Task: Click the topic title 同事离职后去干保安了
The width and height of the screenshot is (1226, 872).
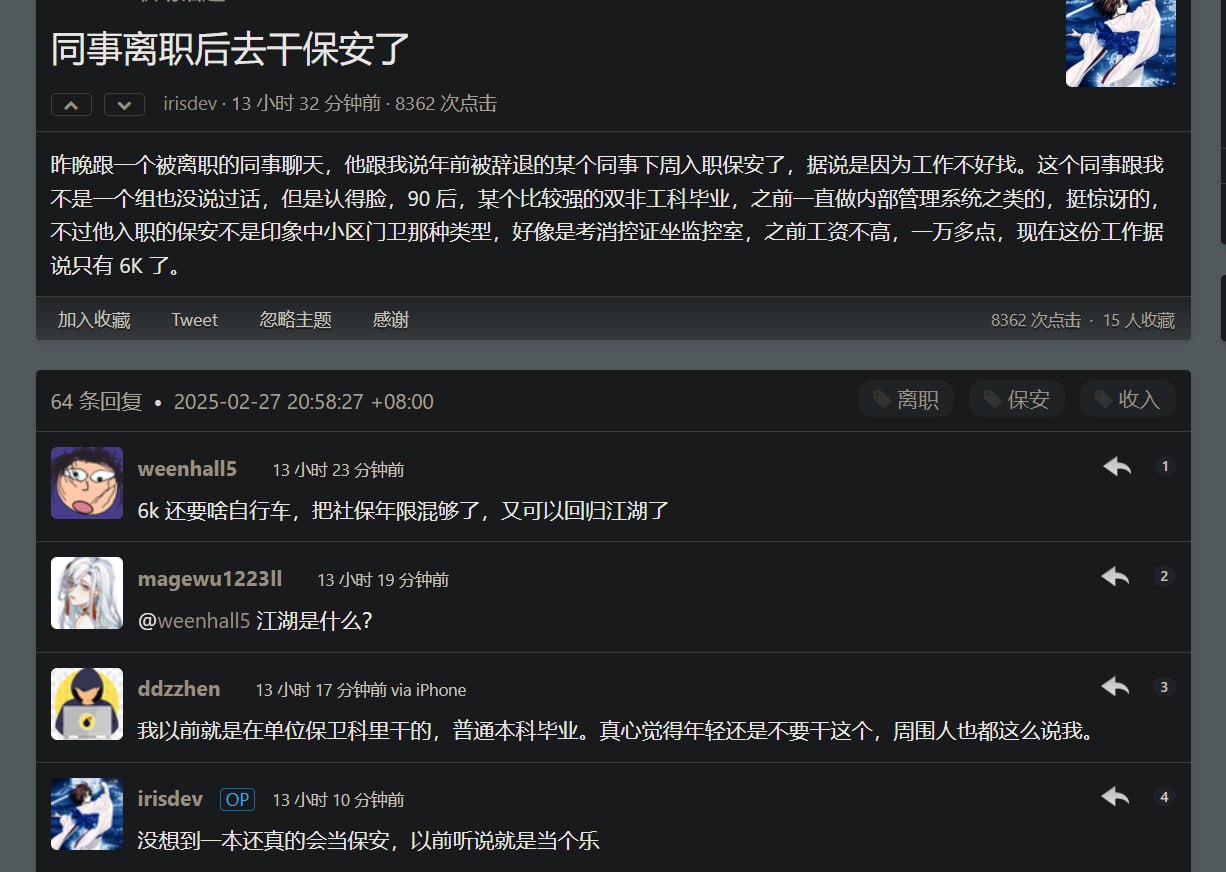Action: tap(231, 49)
